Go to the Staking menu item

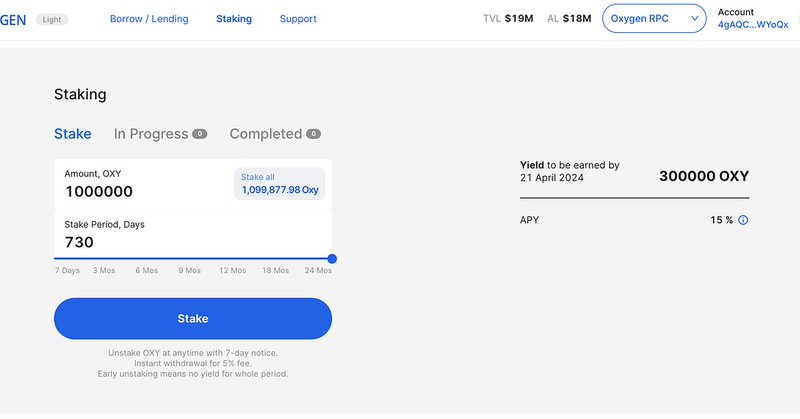click(234, 19)
